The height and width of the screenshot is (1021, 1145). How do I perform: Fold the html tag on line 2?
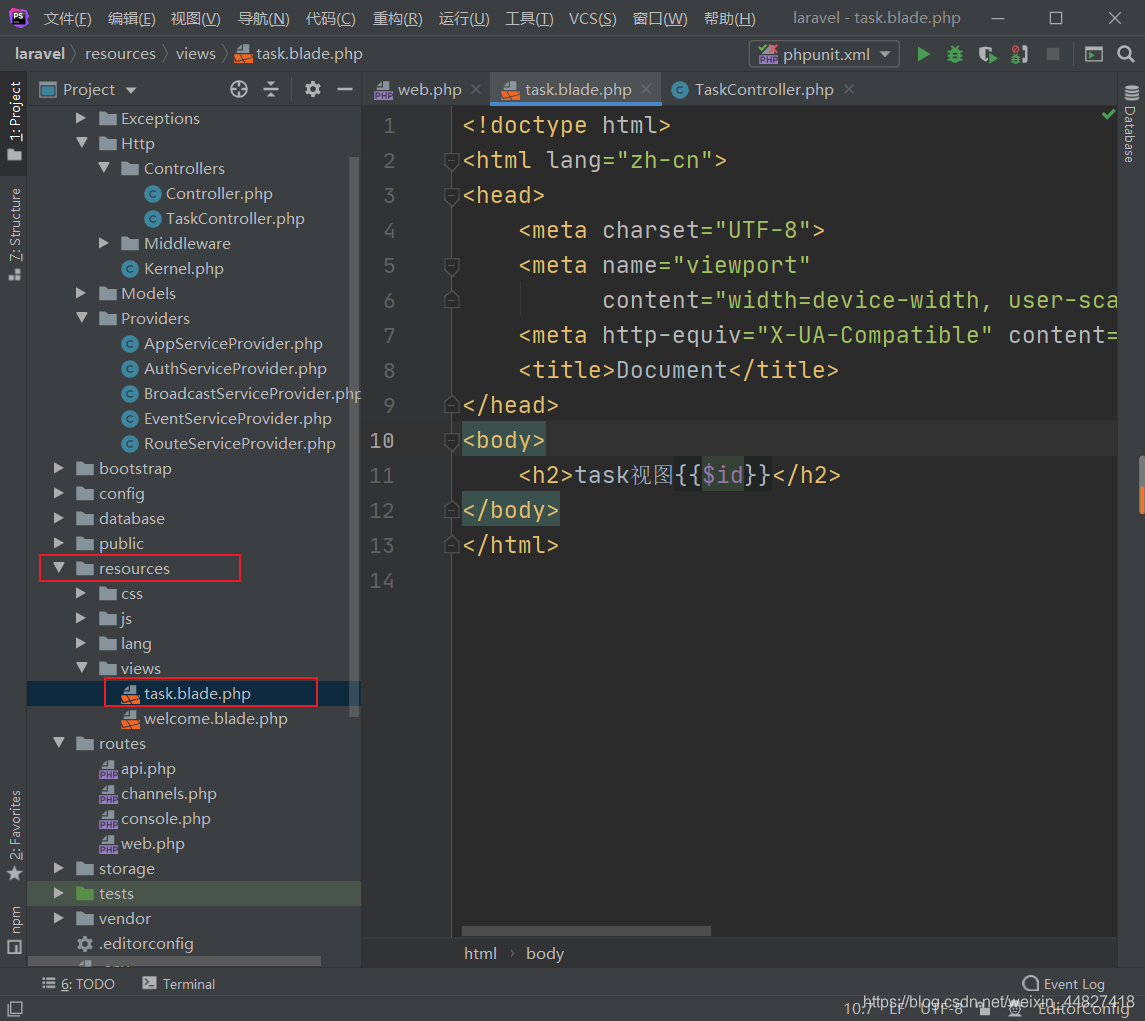click(452, 160)
